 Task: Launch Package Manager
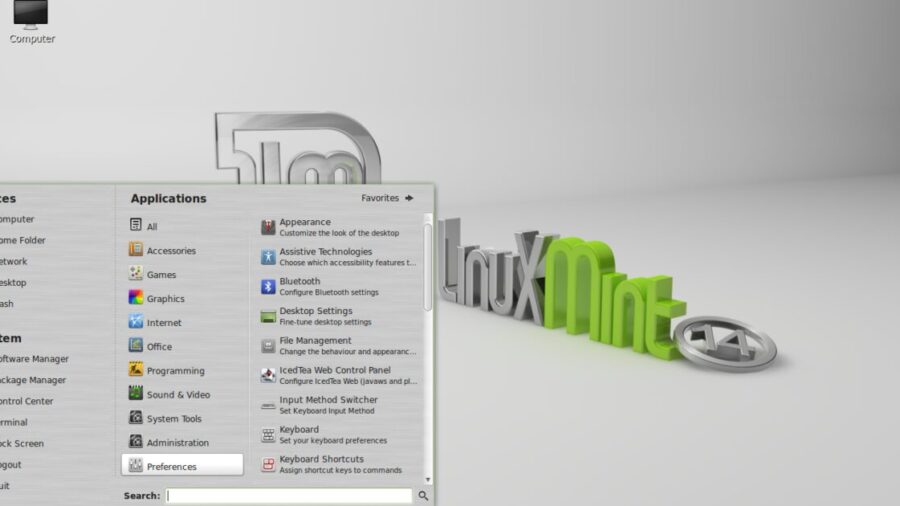click(x=33, y=380)
